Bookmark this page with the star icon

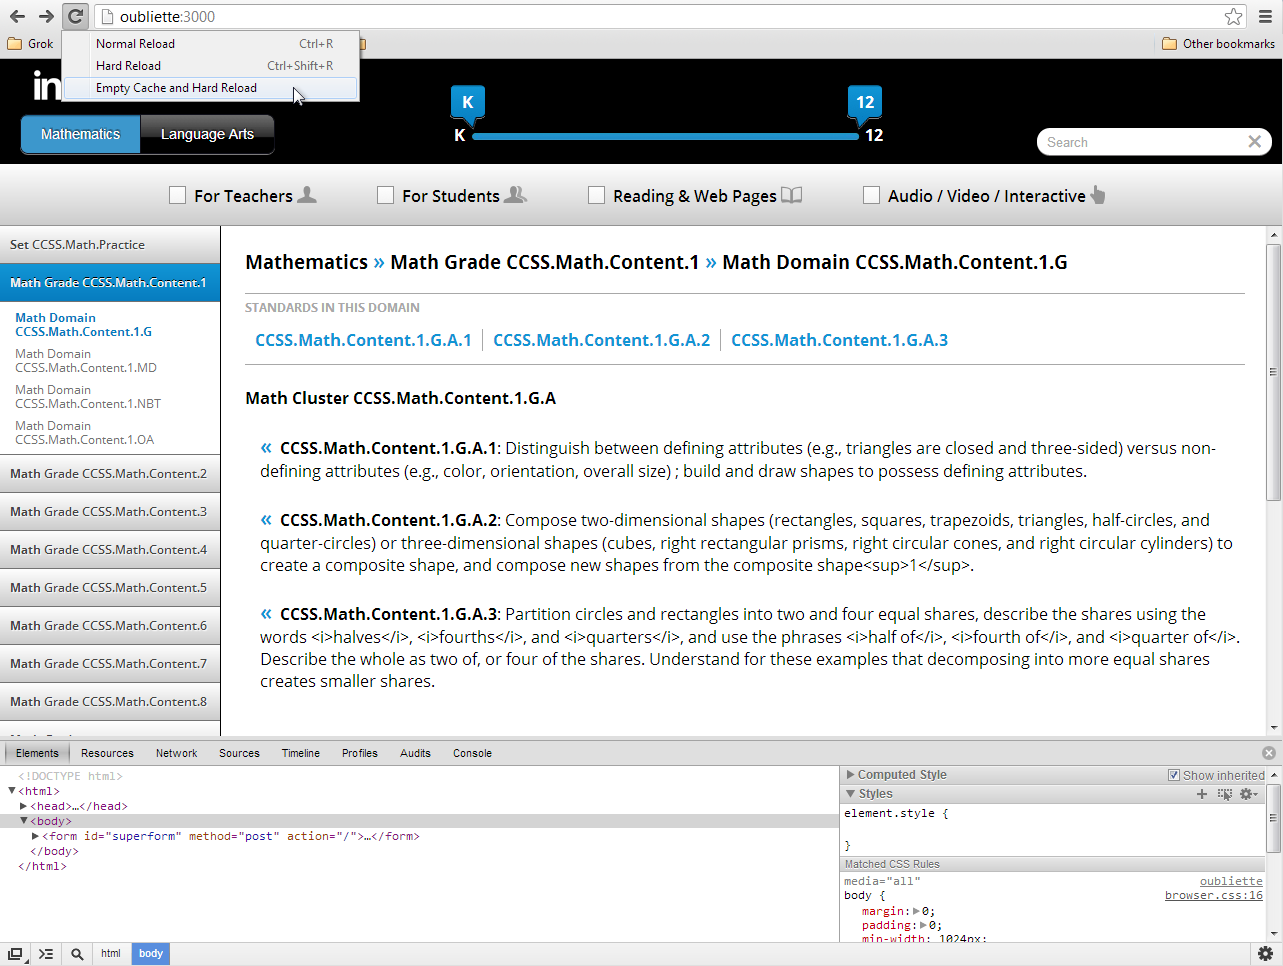click(1233, 16)
